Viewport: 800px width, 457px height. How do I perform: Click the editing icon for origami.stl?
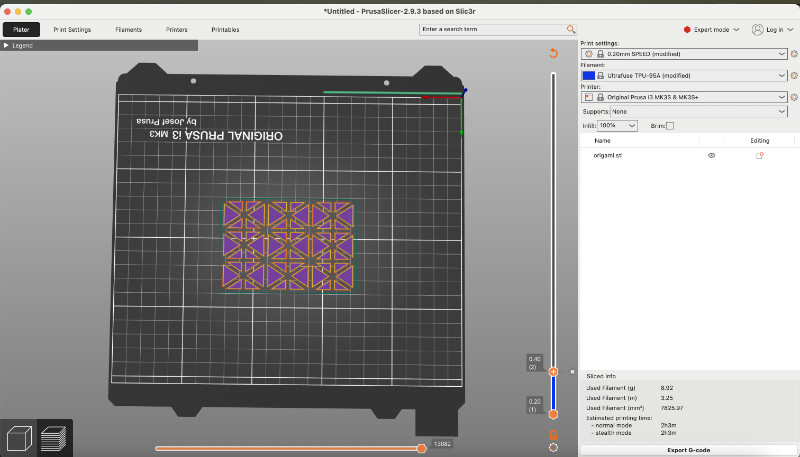click(x=760, y=156)
